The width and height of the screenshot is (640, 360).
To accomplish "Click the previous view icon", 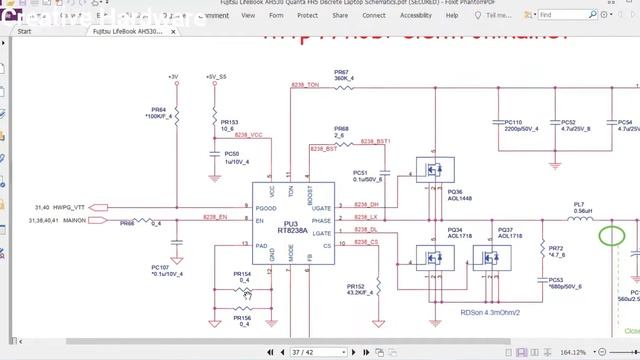I will [x=379, y=352].
